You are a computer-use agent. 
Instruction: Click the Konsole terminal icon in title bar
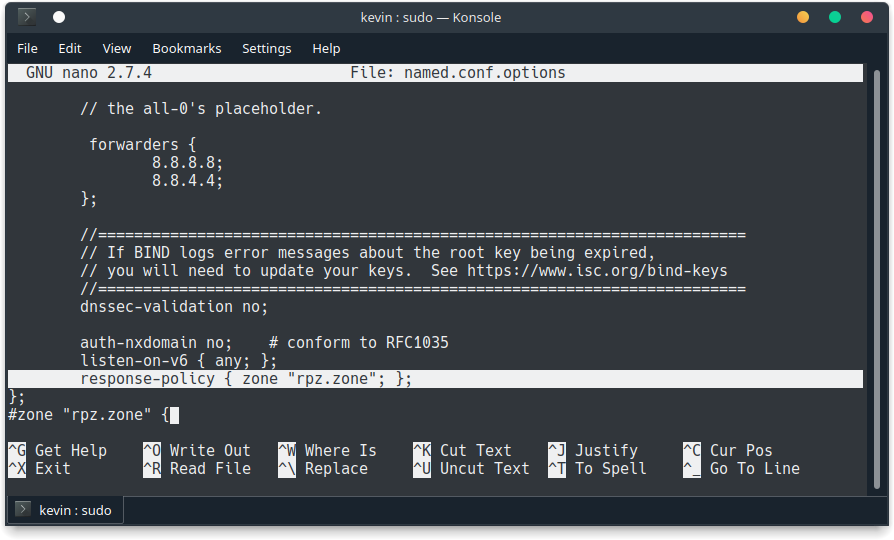(26, 17)
